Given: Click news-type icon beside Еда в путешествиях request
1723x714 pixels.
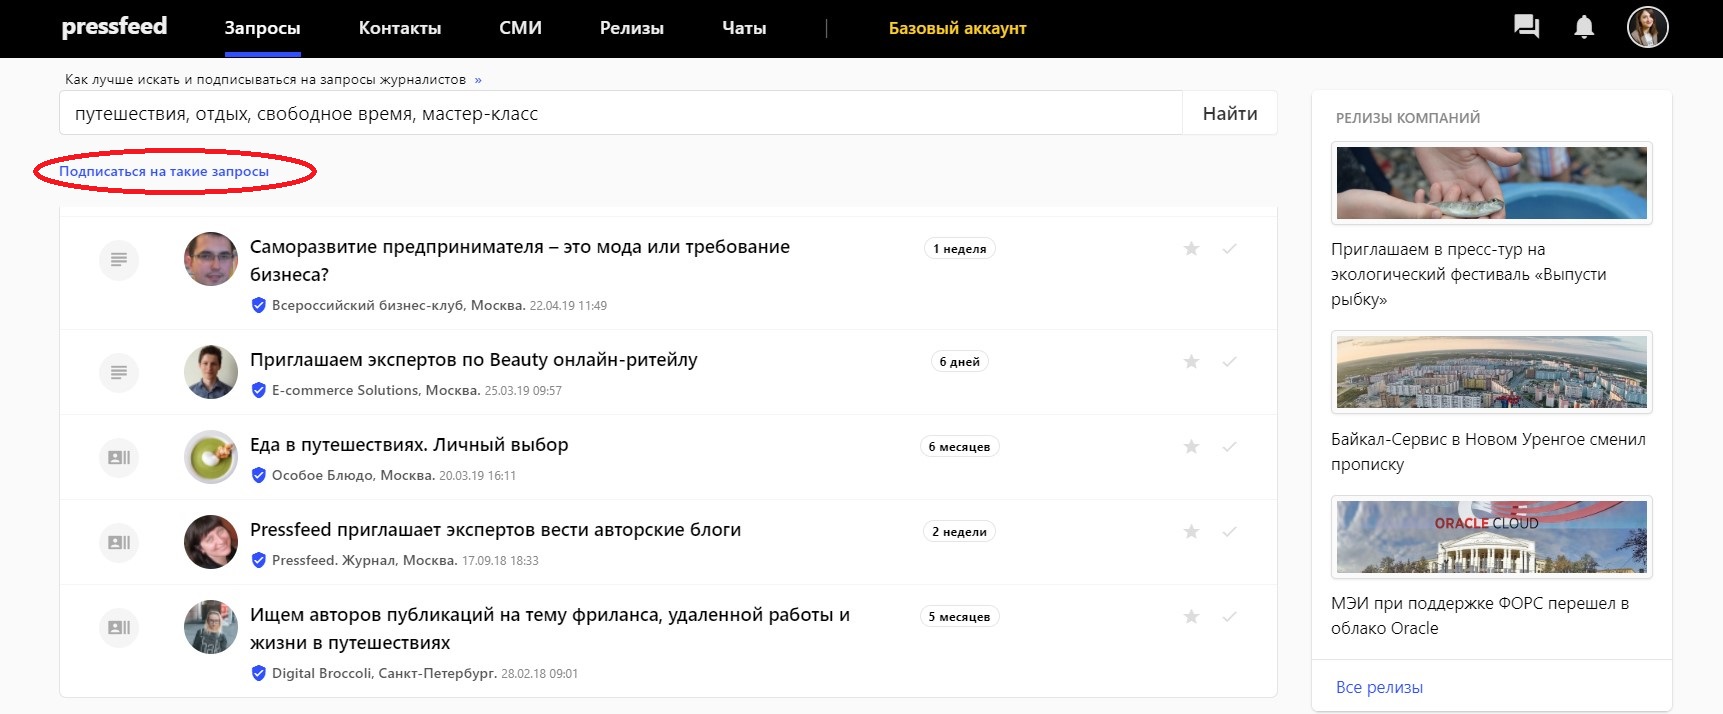Looking at the screenshot, I should click(x=119, y=458).
